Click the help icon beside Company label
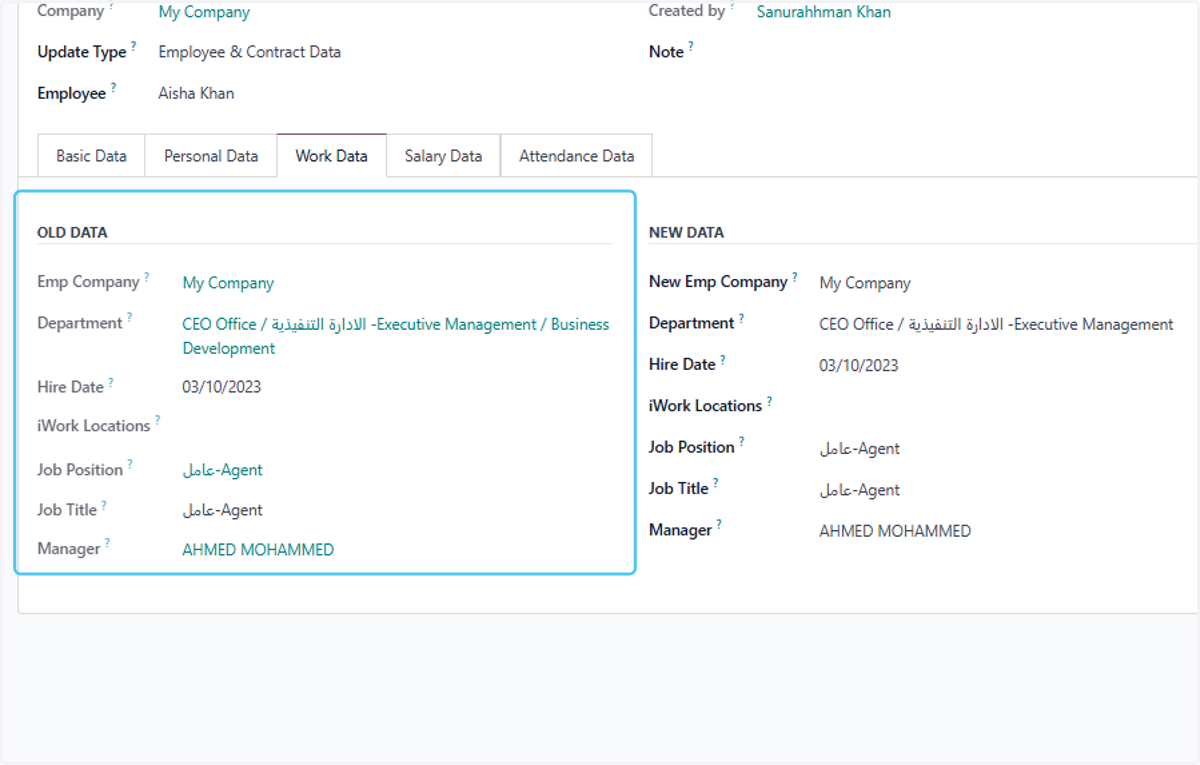The height and width of the screenshot is (765, 1200). (x=111, y=6)
